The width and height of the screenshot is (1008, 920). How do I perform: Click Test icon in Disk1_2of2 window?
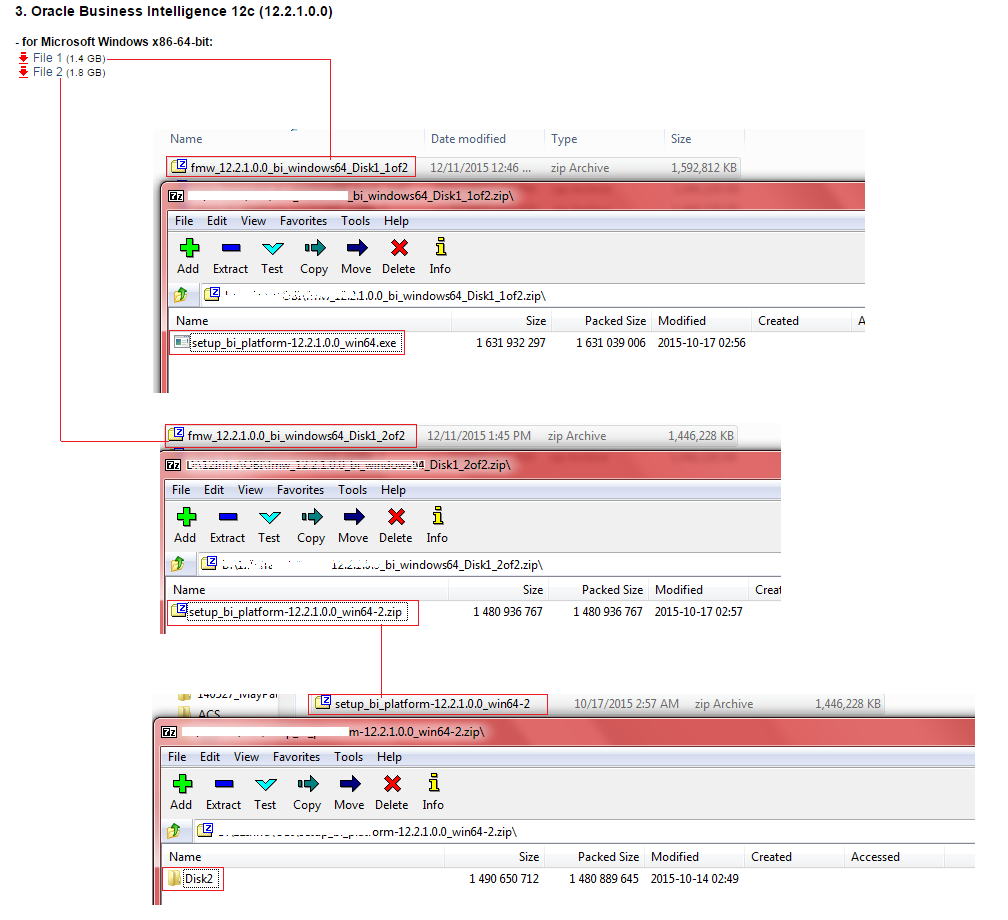click(270, 517)
